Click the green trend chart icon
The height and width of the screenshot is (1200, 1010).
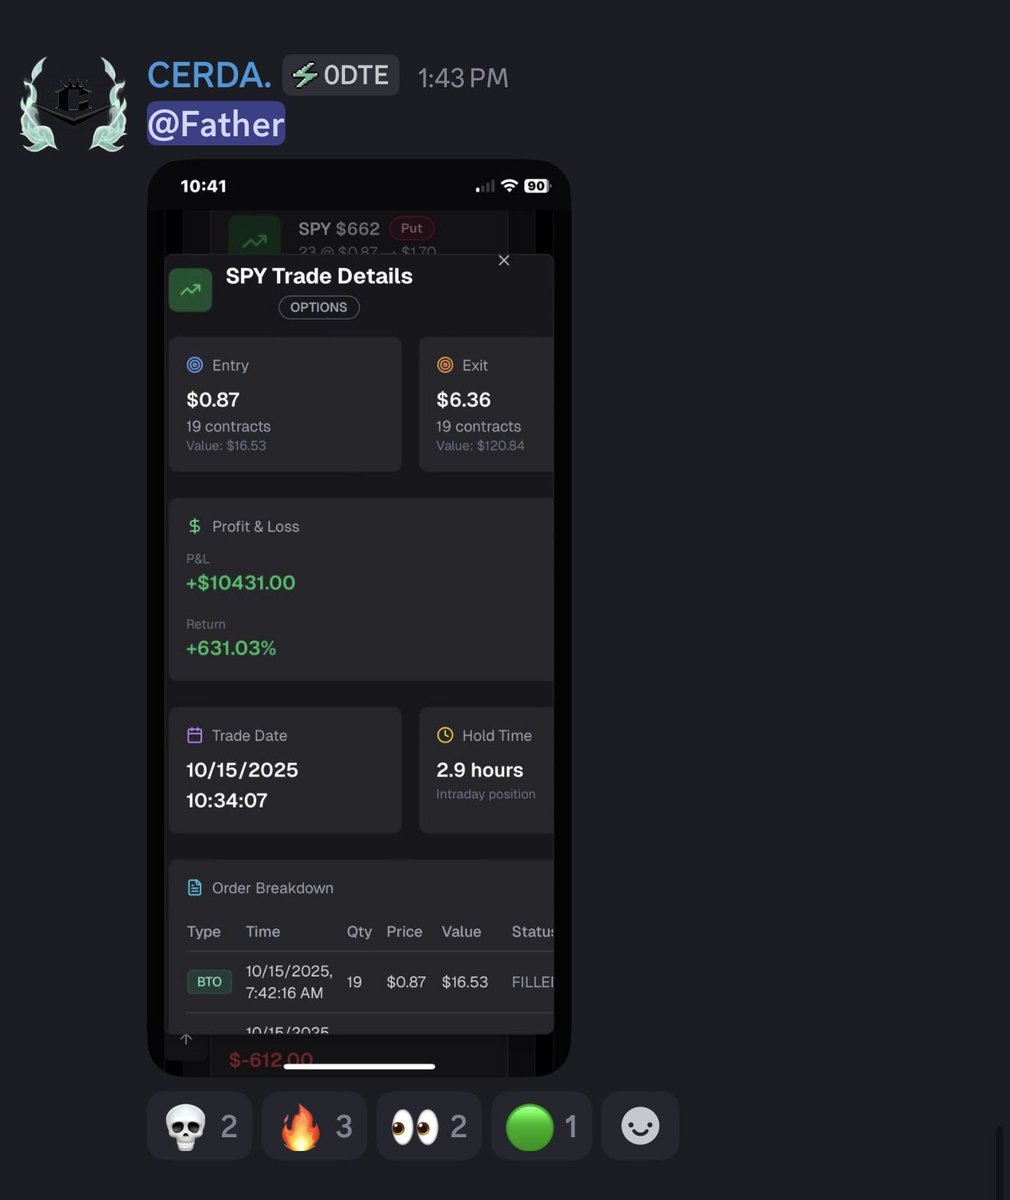click(x=190, y=290)
